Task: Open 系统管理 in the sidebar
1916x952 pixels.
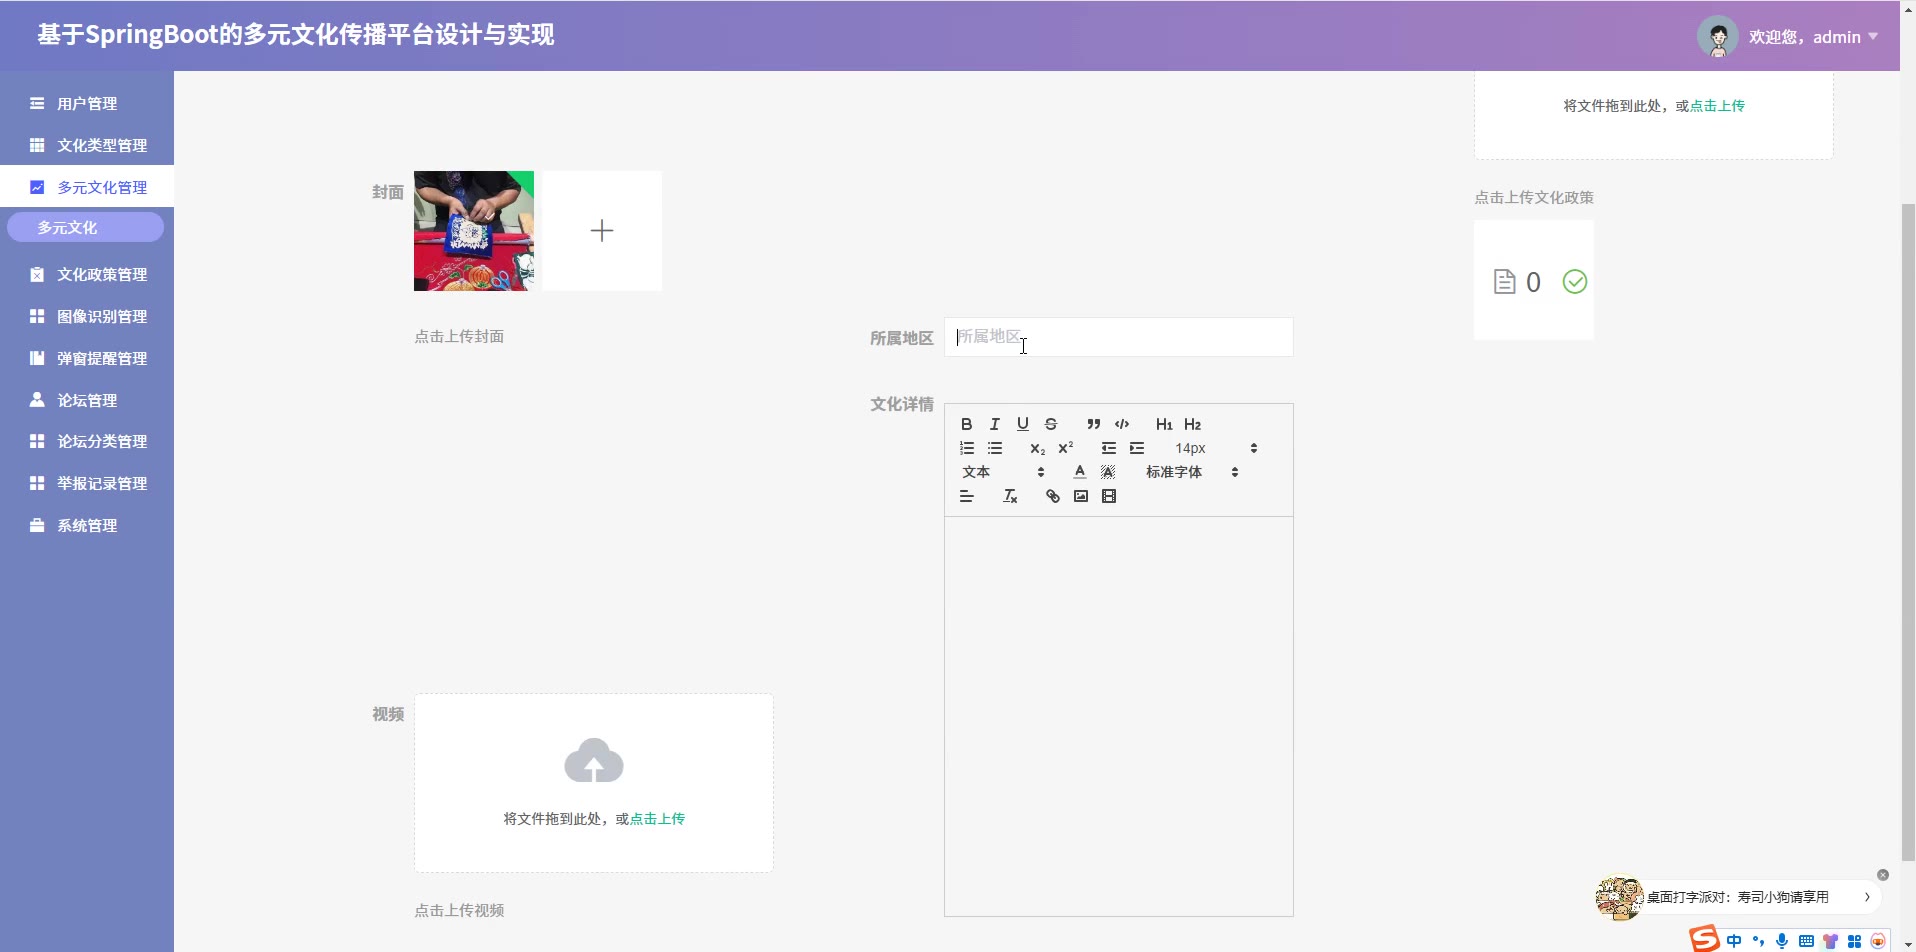Action: click(87, 525)
